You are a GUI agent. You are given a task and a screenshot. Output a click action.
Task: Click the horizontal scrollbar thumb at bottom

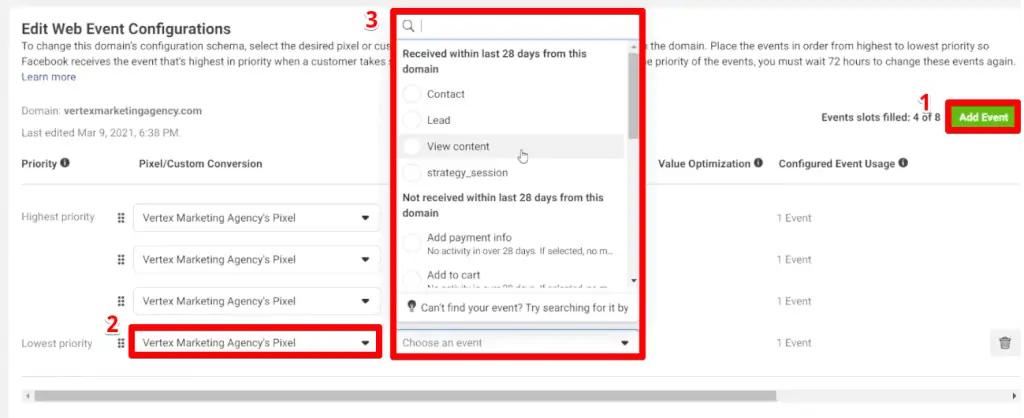(405, 396)
